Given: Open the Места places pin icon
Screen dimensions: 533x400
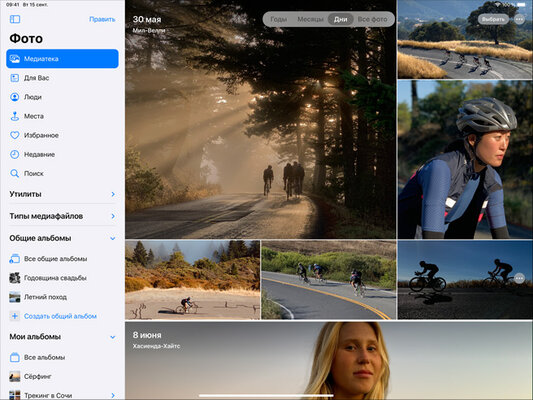Looking at the screenshot, I should coord(15,116).
